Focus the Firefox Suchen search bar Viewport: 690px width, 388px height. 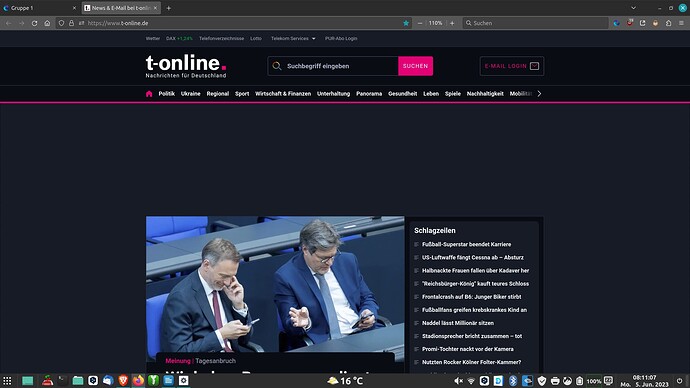[x=536, y=23]
